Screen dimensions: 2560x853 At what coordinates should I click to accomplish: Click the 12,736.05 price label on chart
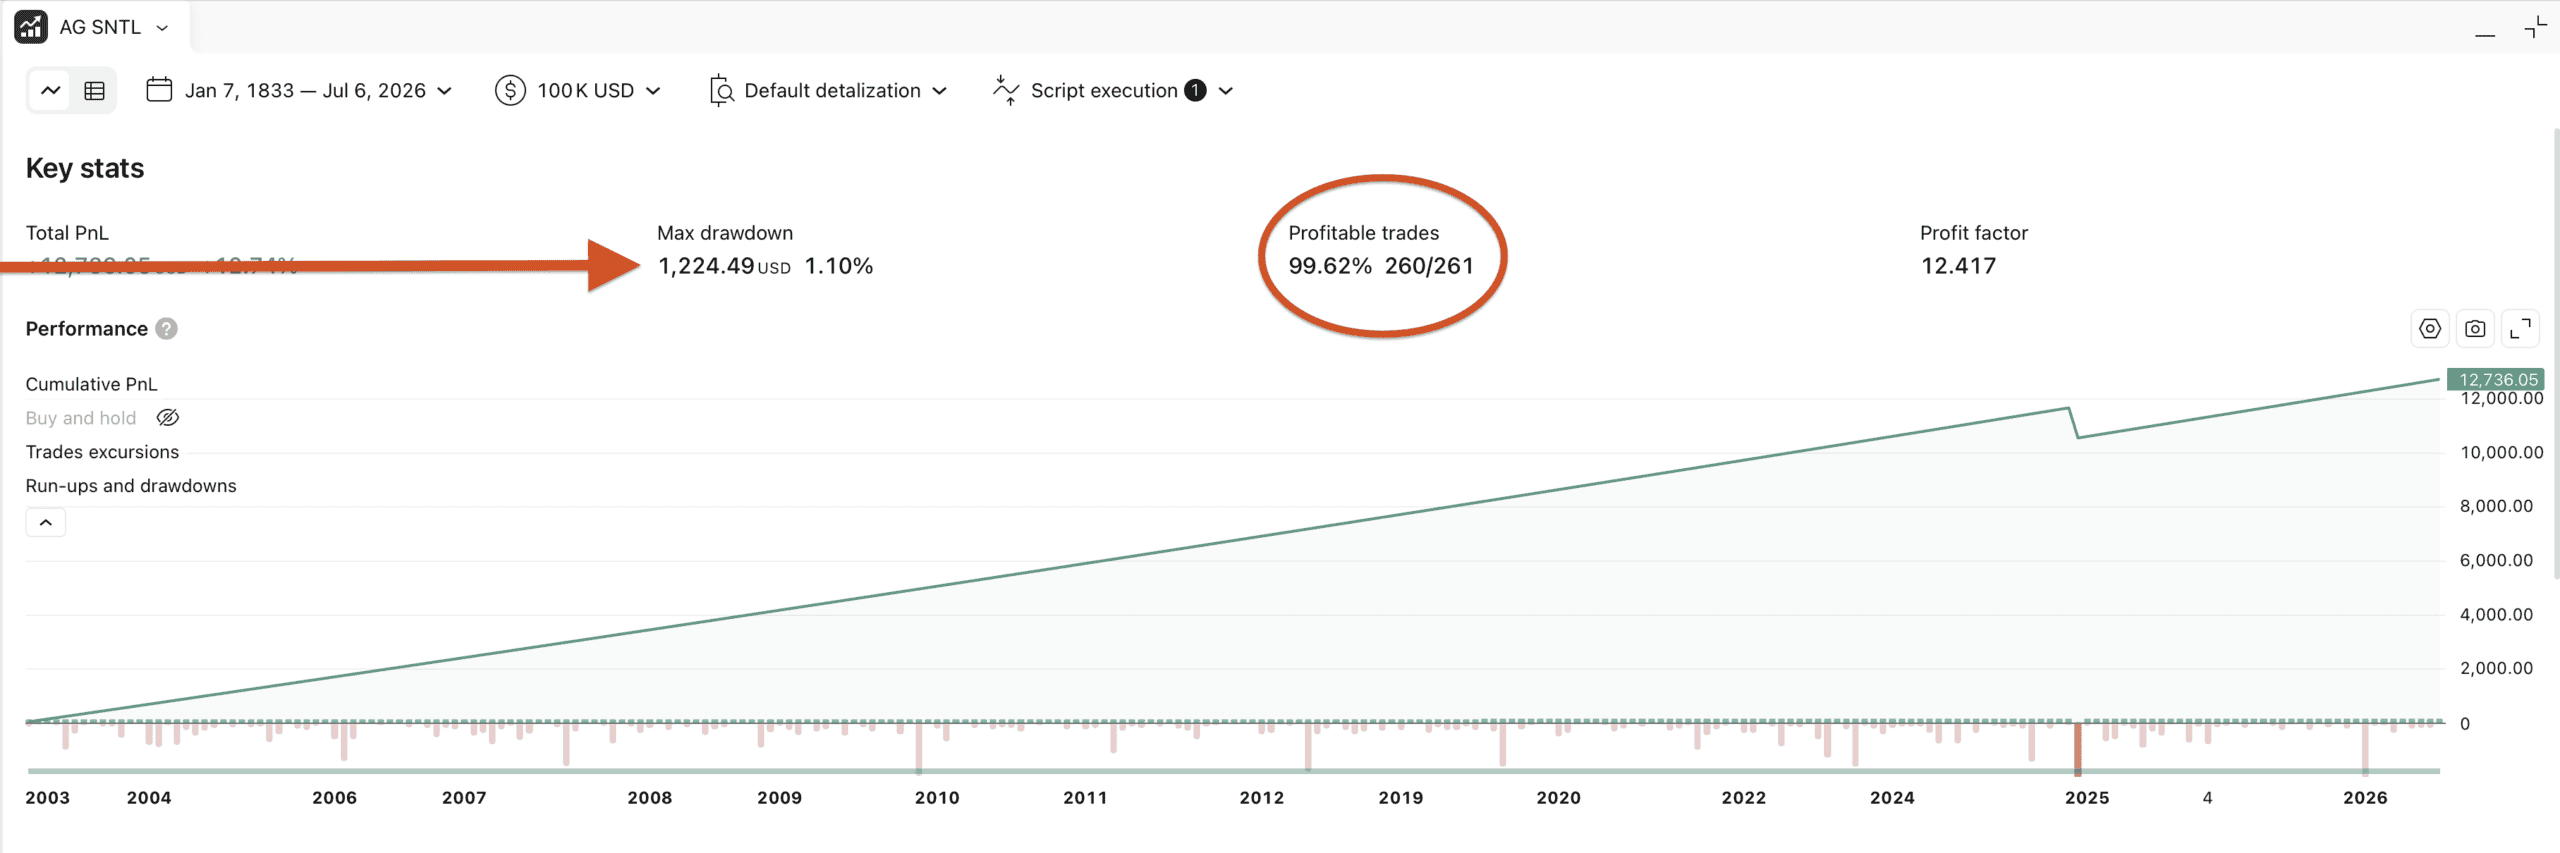pyautogui.click(x=2496, y=380)
